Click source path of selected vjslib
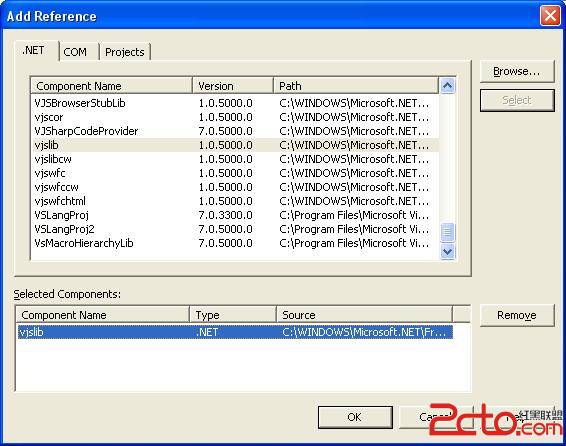Screen dimensions: 566x446 point(364,332)
